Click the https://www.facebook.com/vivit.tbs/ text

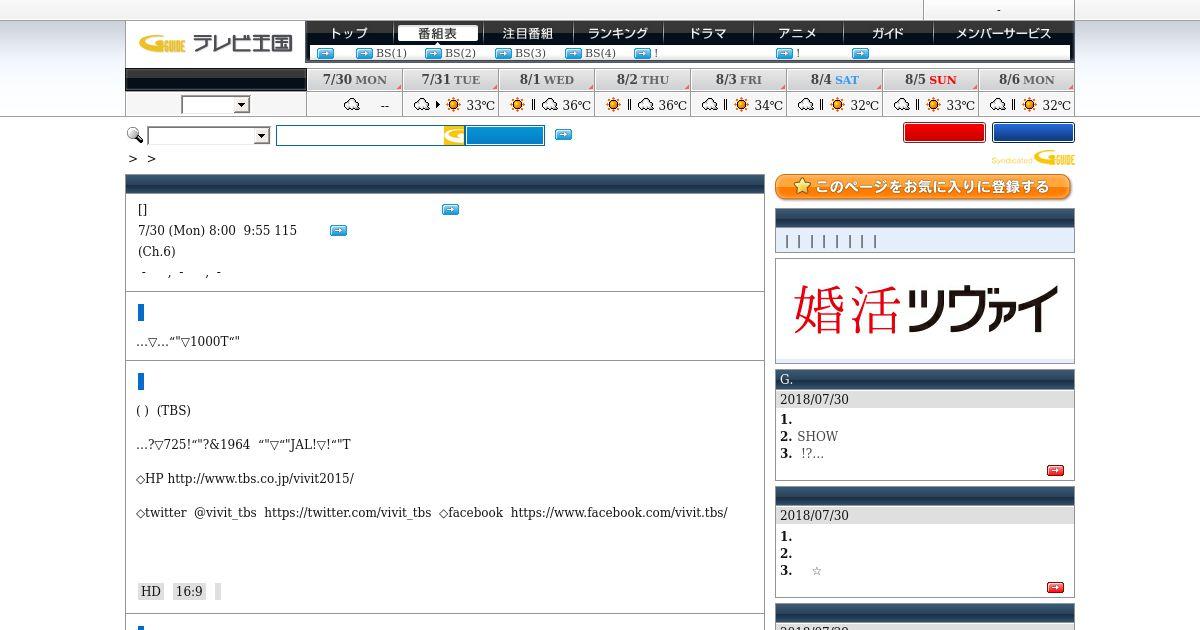click(619, 512)
